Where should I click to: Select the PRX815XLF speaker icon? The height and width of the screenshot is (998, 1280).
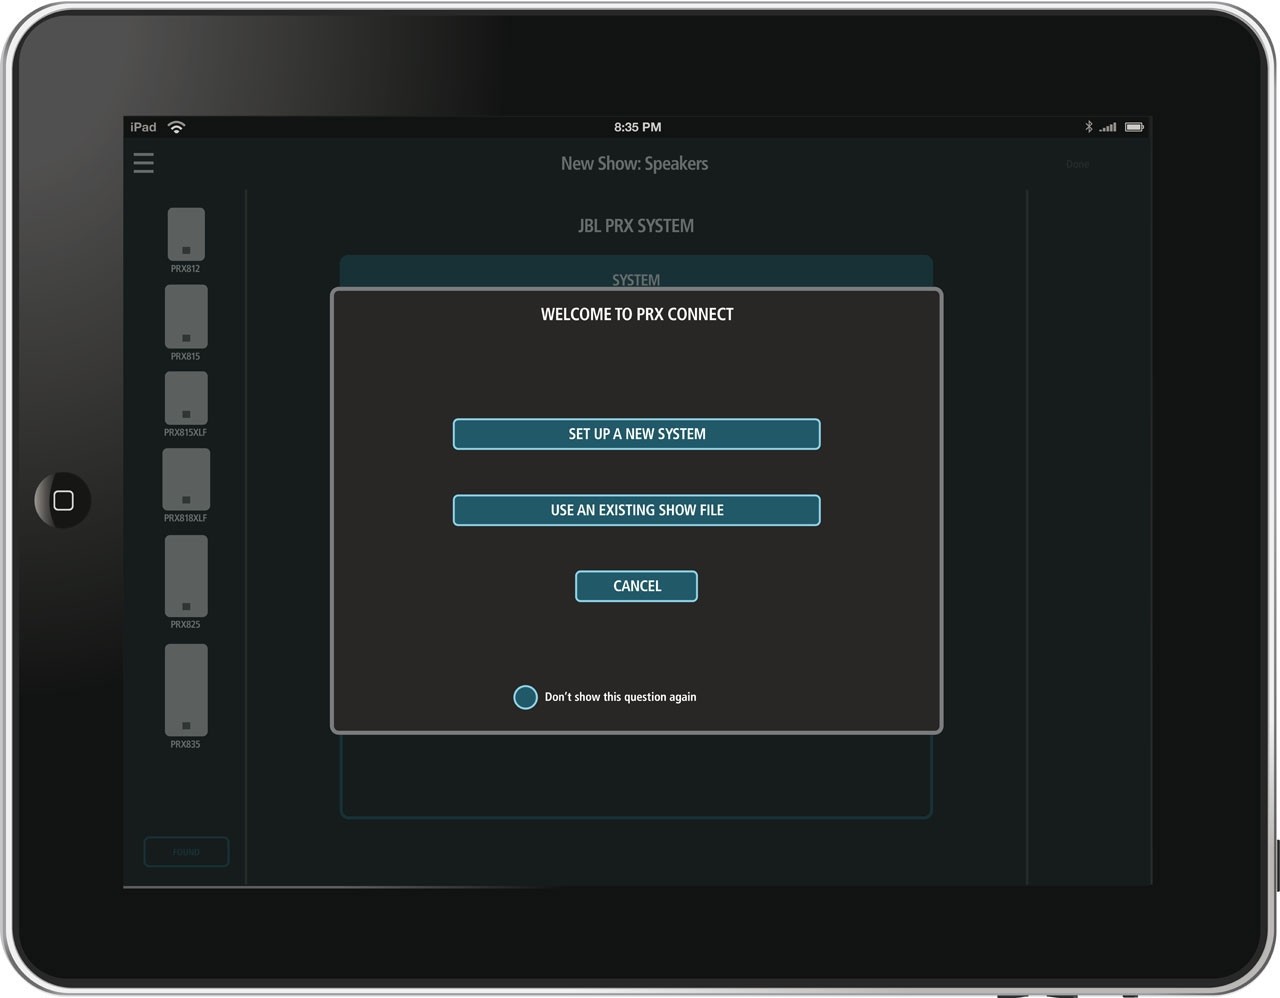click(186, 398)
